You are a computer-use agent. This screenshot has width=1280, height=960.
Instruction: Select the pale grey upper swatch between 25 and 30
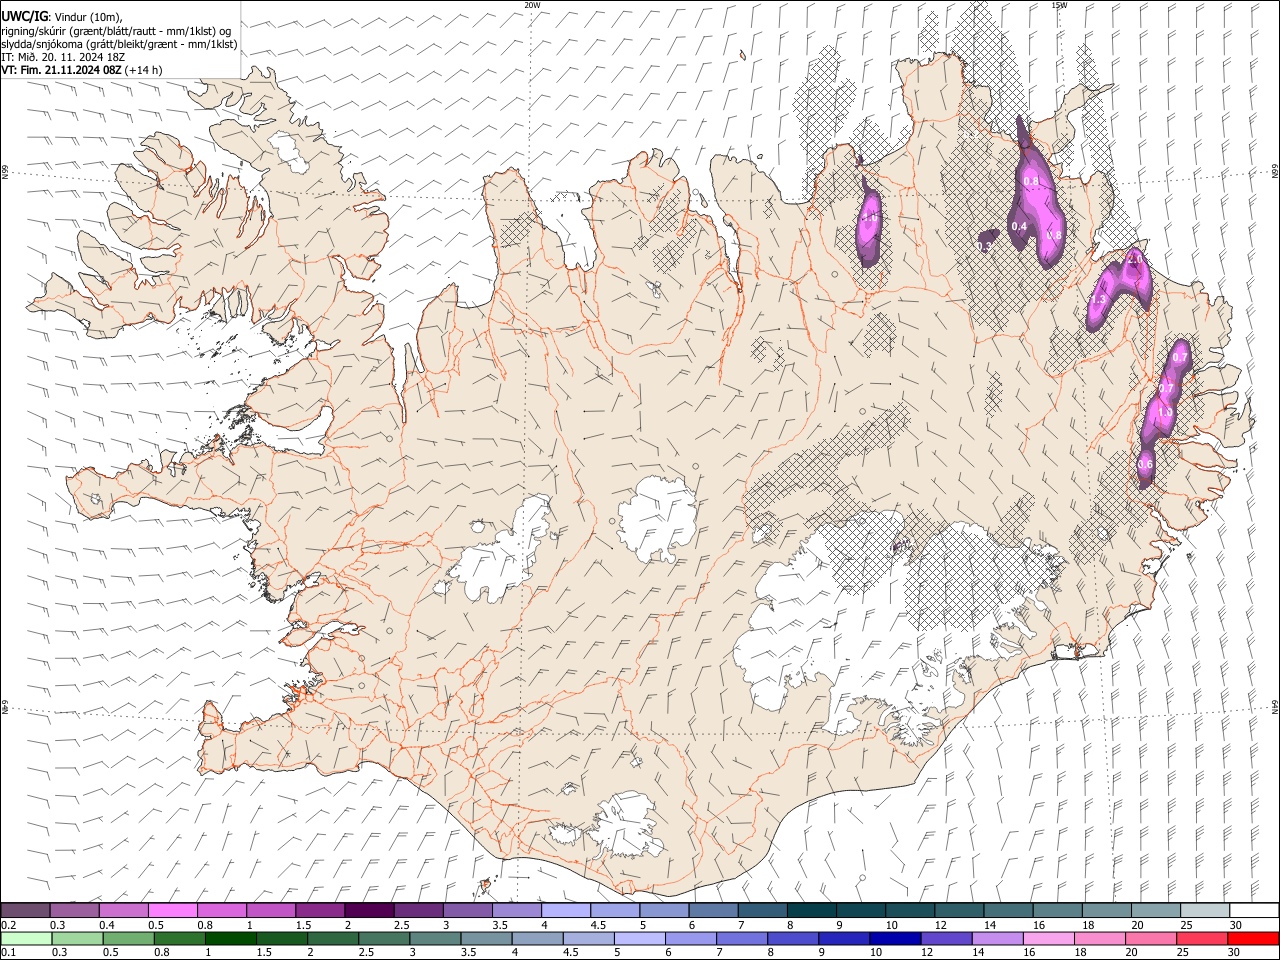1205,910
